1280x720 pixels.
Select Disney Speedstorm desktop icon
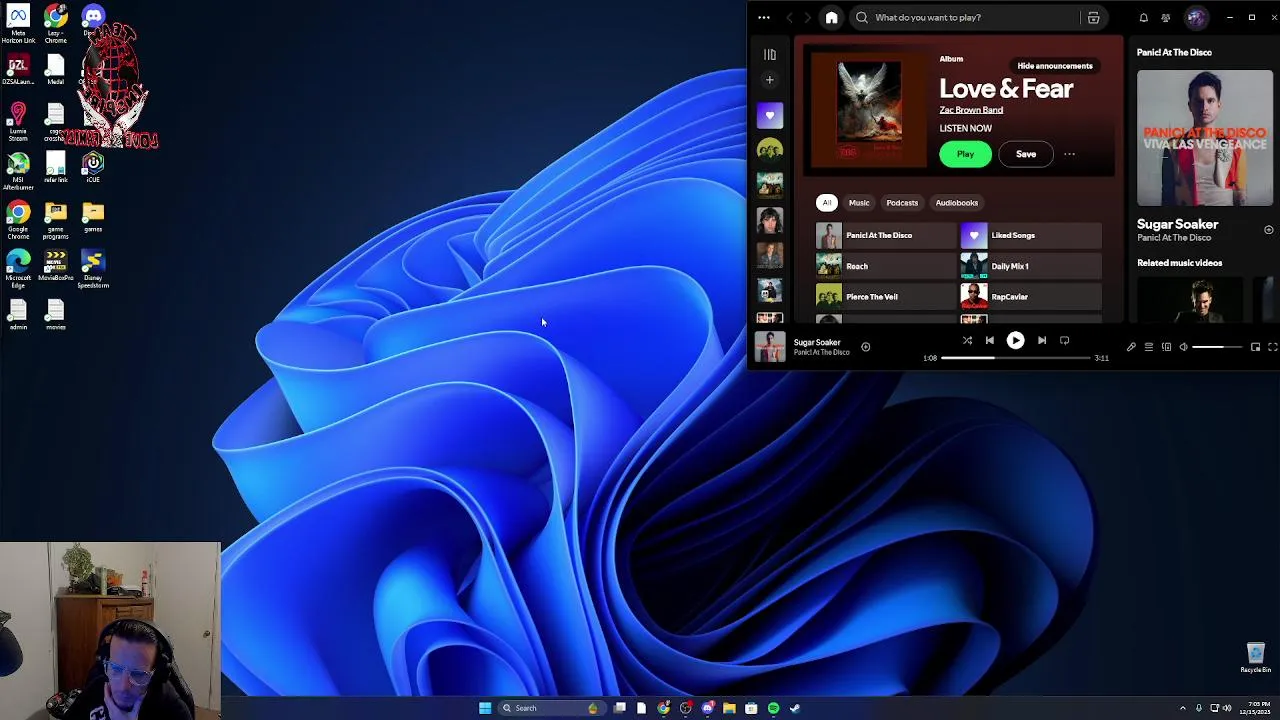(93, 270)
